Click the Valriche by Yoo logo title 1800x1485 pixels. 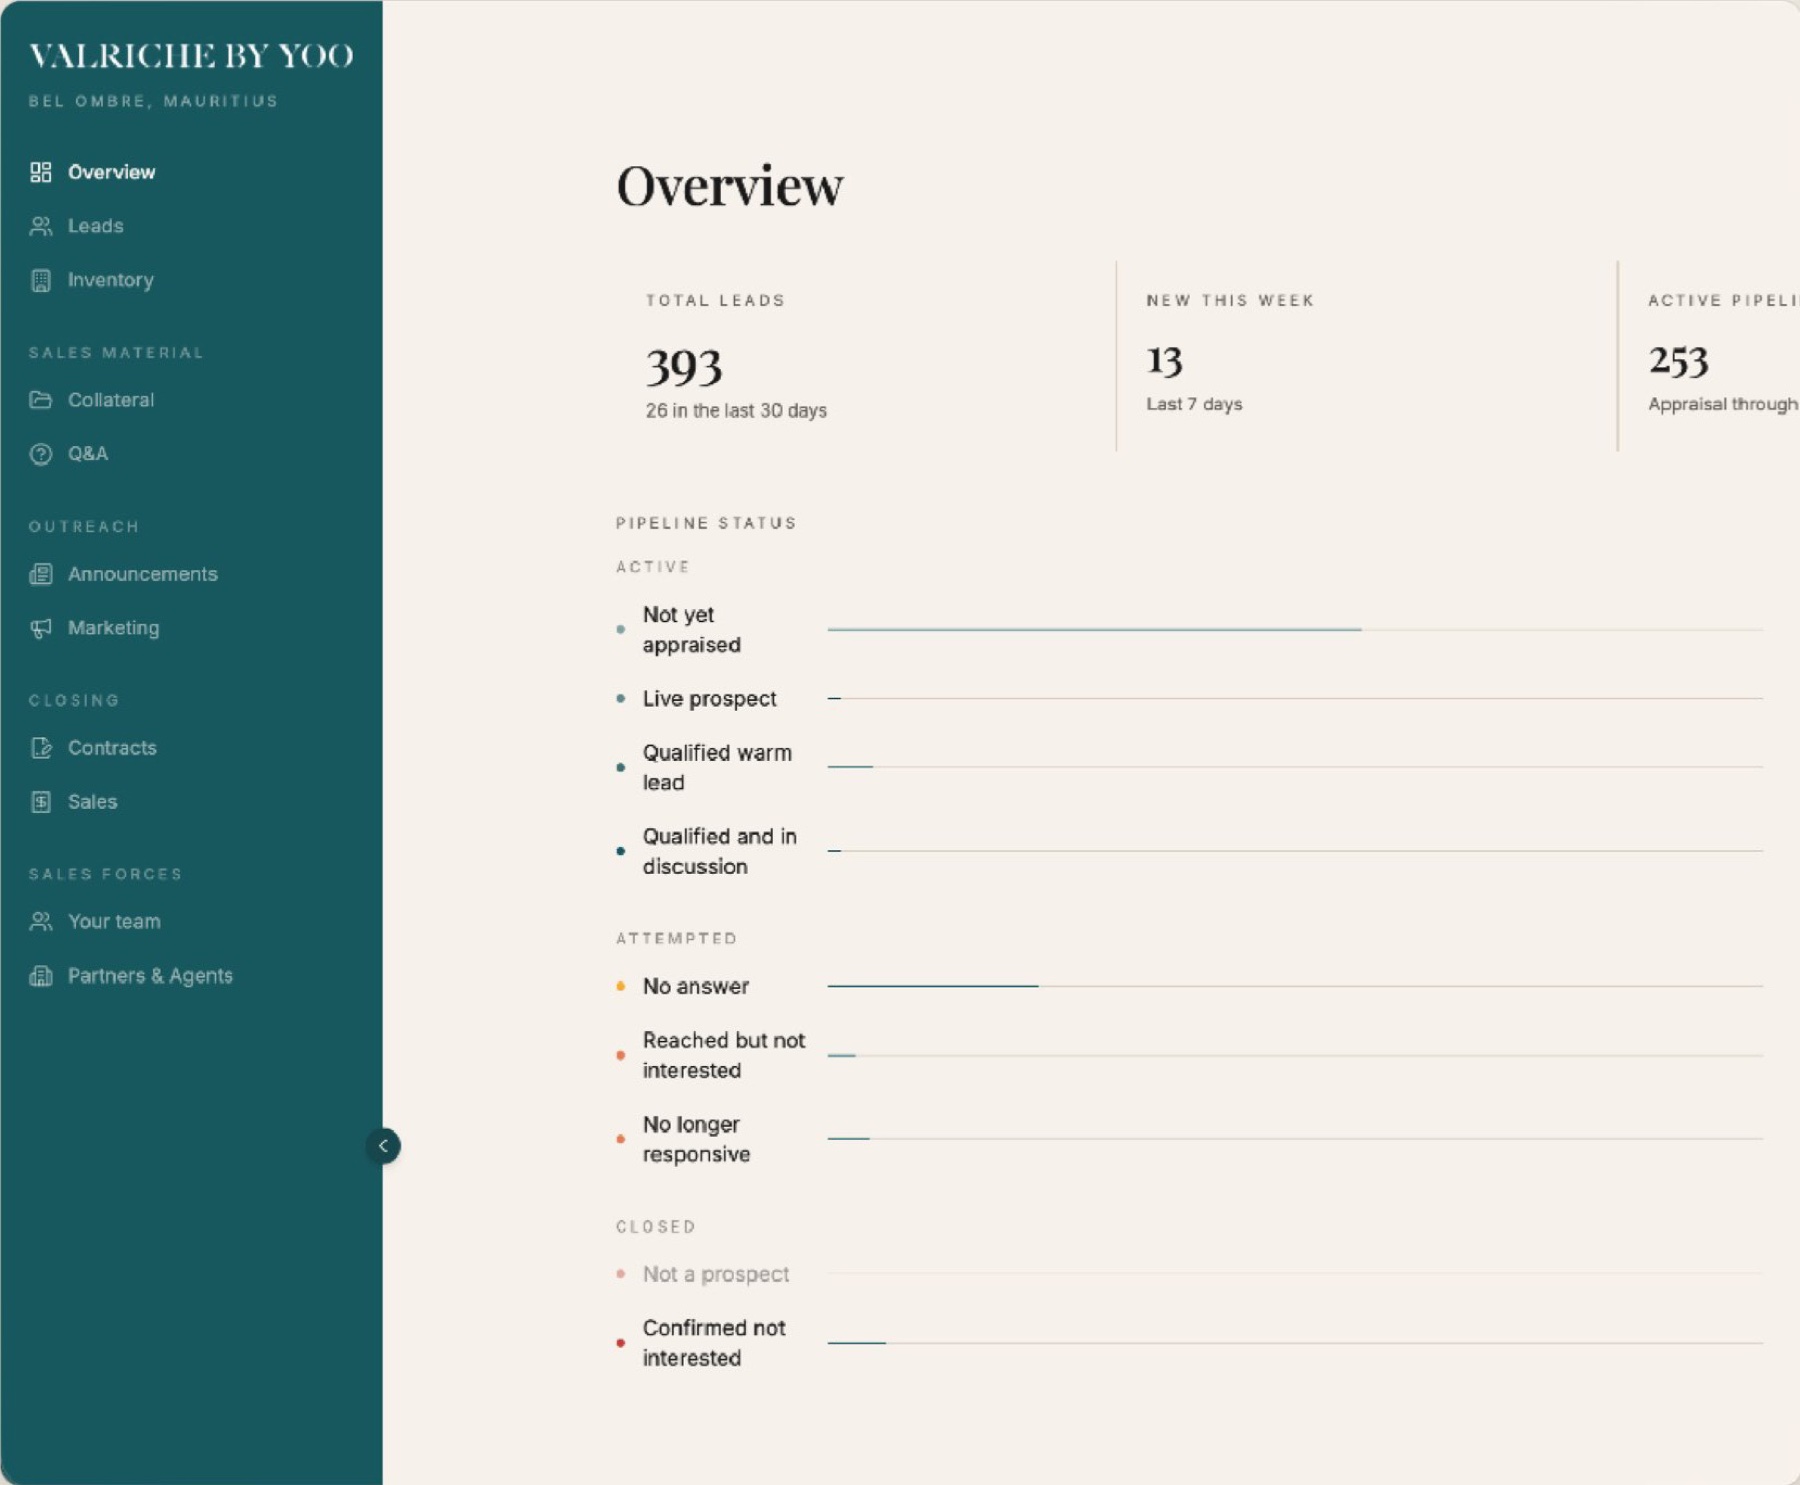click(x=191, y=56)
